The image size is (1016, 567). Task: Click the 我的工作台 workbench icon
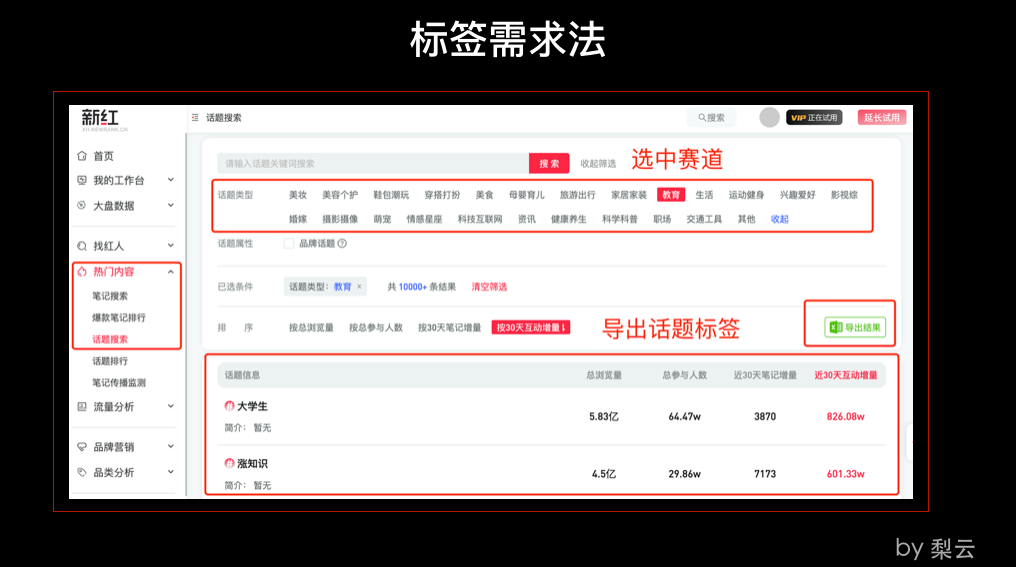click(82, 180)
